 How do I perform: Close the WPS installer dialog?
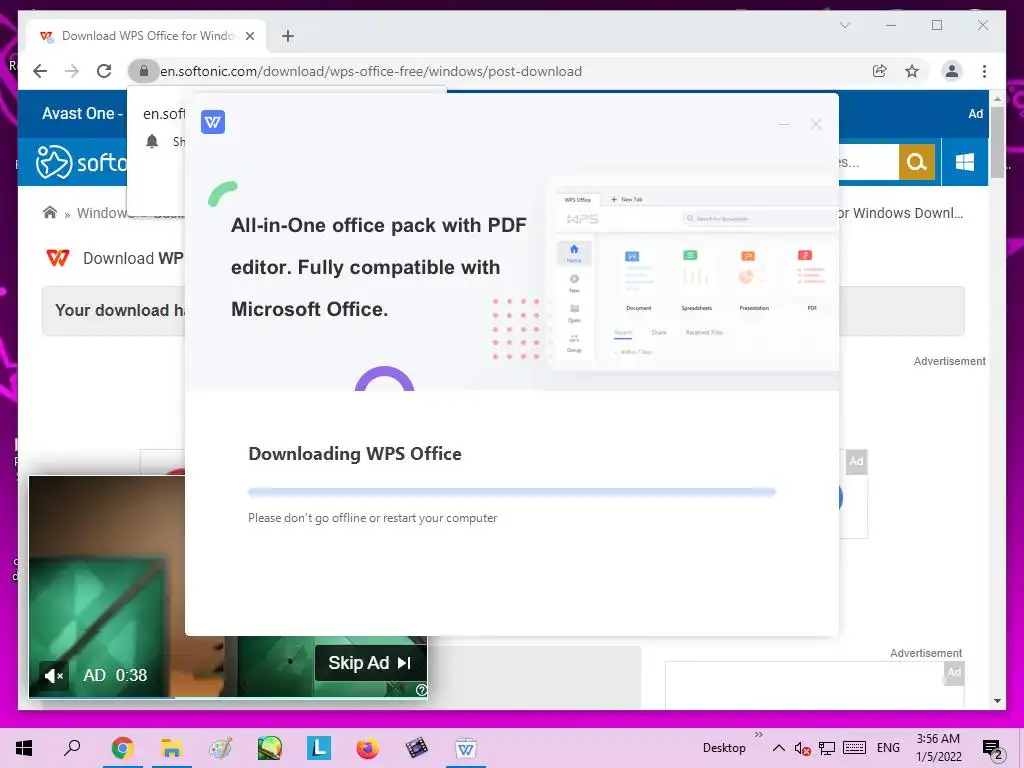click(816, 124)
